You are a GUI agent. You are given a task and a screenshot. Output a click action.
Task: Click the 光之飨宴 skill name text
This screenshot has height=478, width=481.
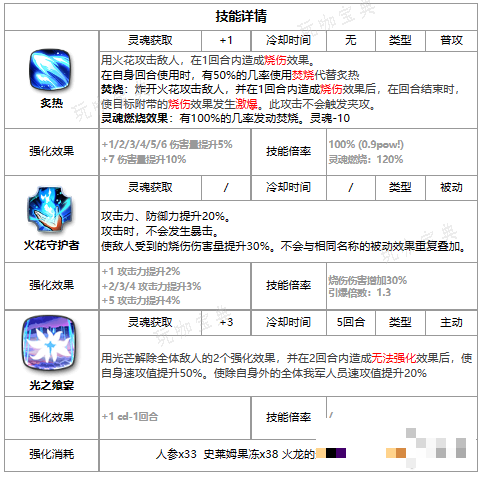click(x=52, y=385)
